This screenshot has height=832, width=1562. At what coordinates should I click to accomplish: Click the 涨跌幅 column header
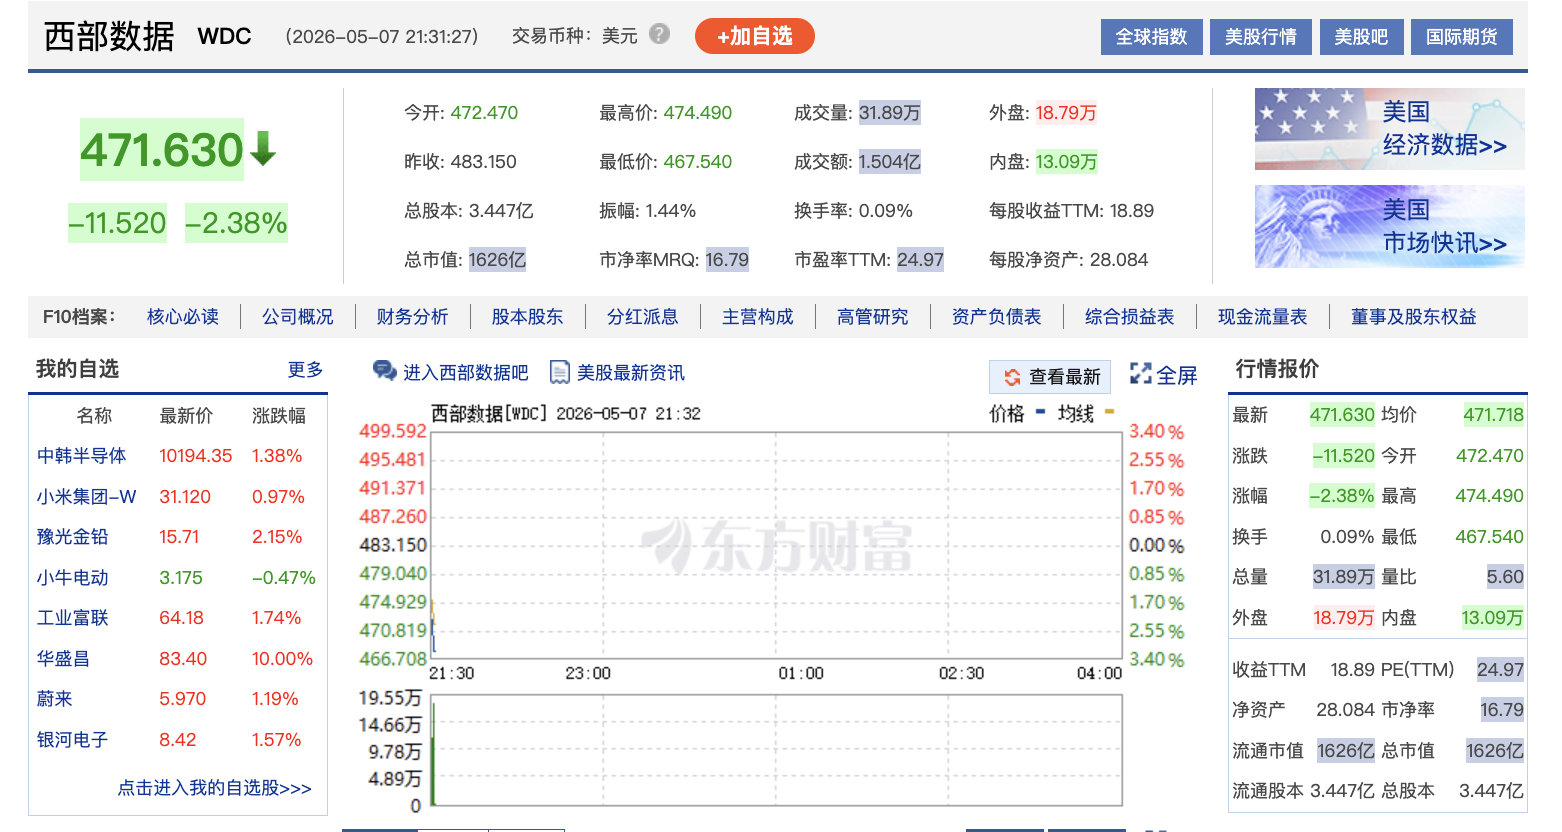point(279,416)
